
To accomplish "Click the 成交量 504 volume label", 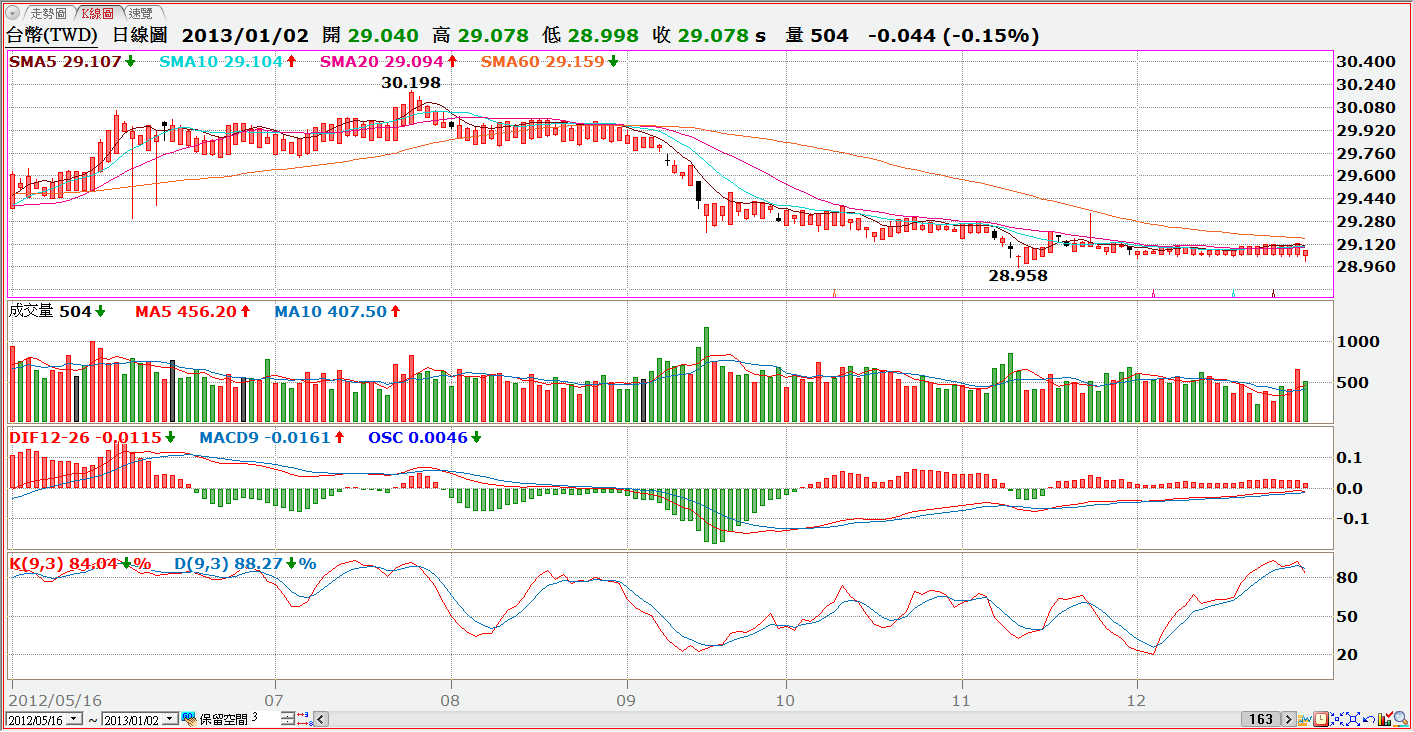I will click(x=56, y=311).
